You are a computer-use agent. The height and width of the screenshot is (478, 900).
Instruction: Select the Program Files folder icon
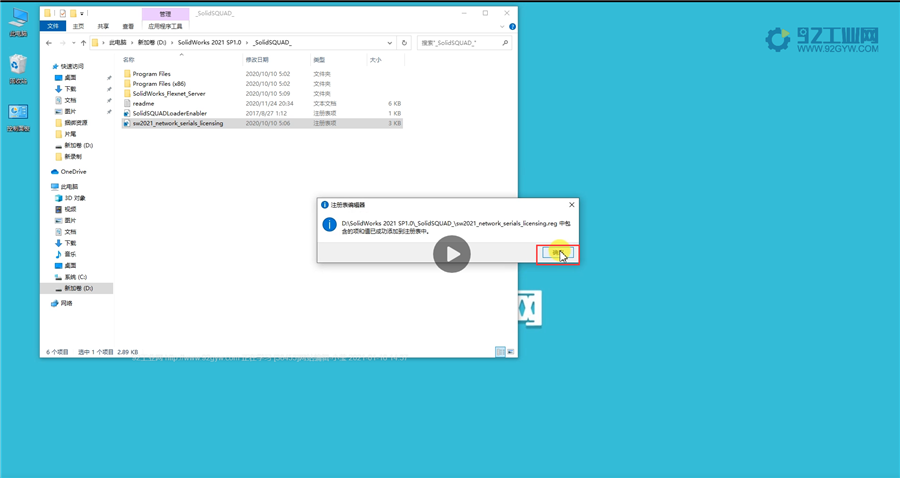tap(127, 74)
